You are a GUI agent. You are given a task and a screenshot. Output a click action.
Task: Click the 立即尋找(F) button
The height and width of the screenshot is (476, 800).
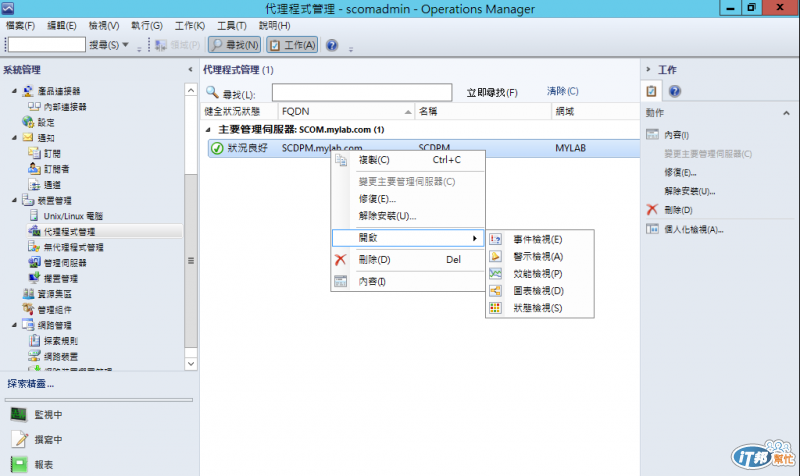pos(492,92)
